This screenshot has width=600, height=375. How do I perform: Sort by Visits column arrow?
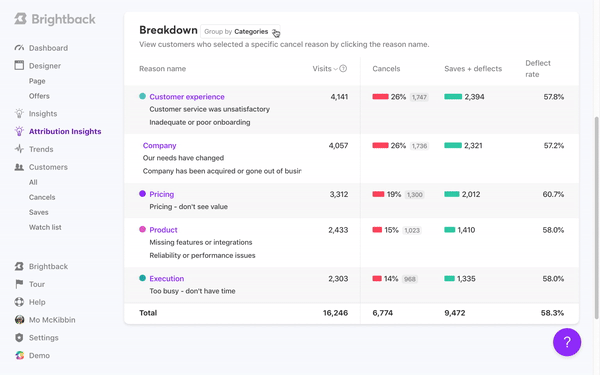pyautogui.click(x=335, y=69)
